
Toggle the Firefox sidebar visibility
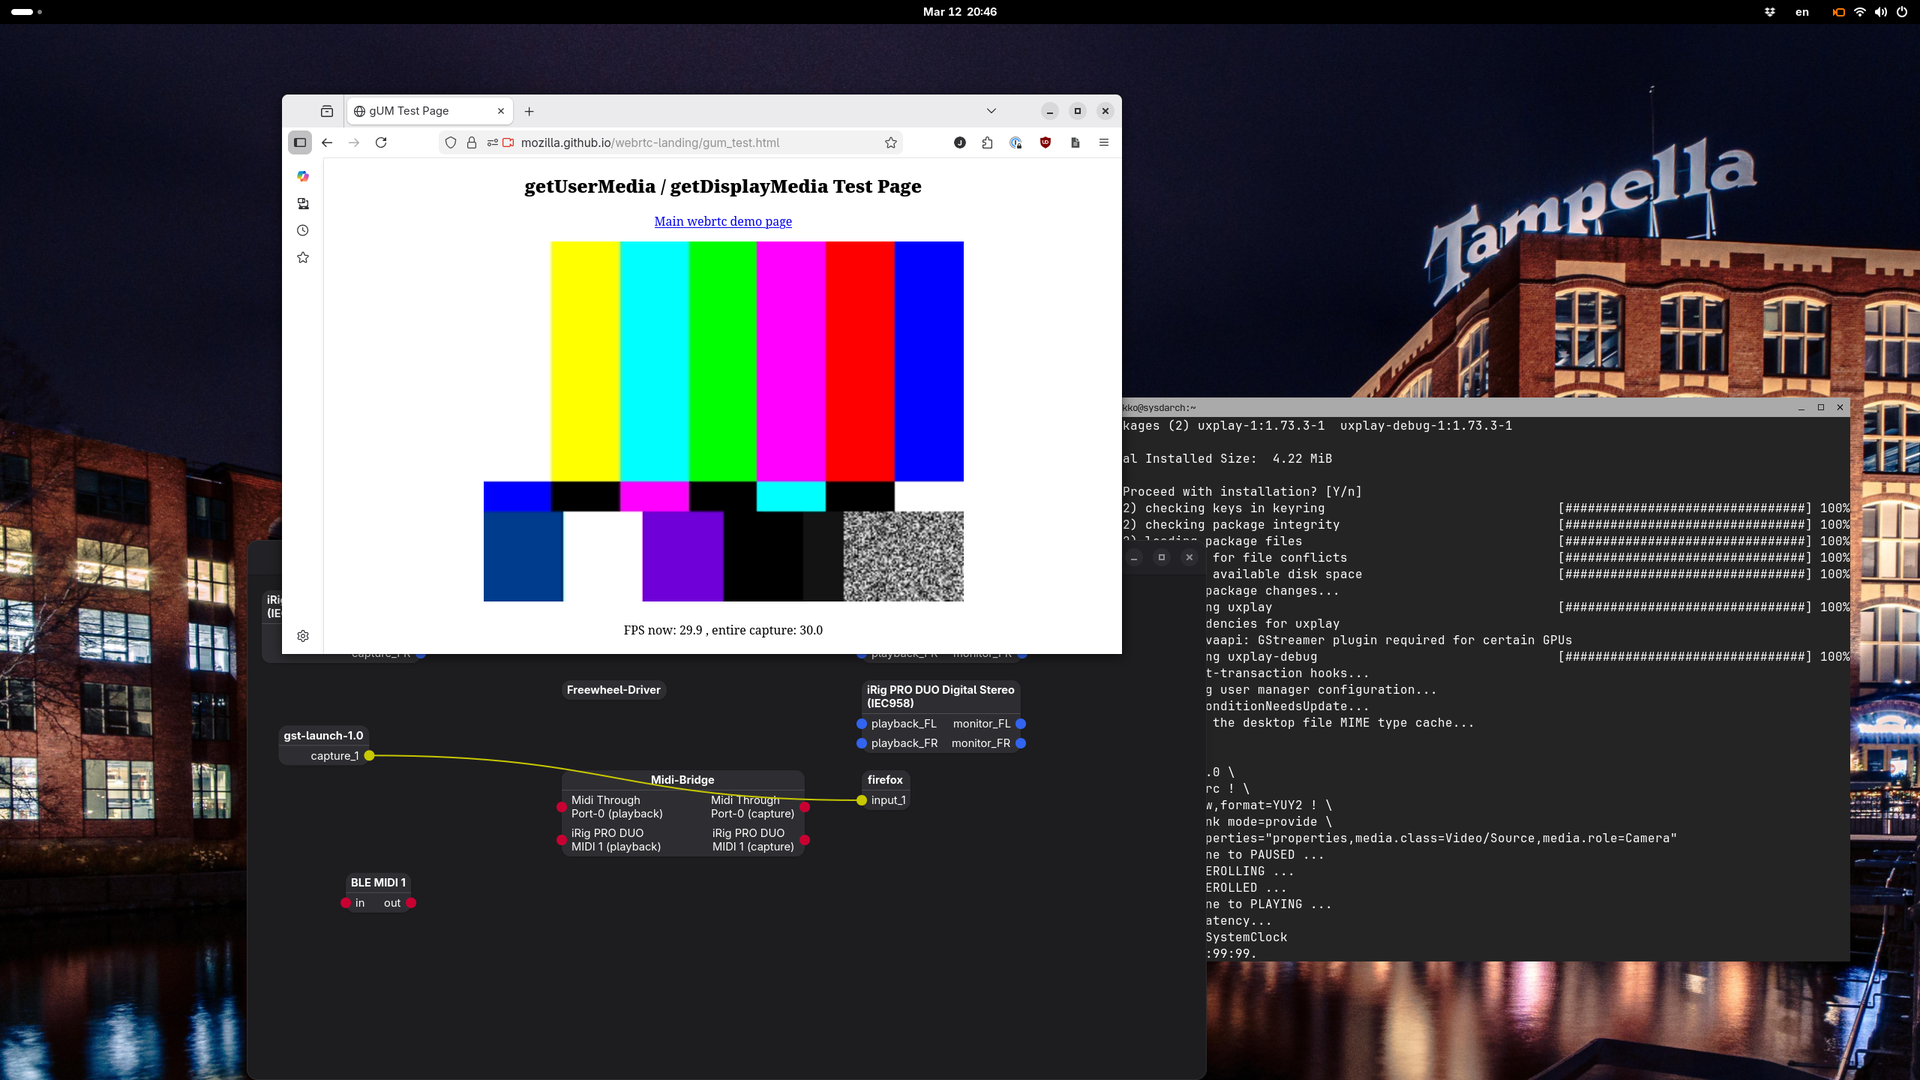click(300, 143)
